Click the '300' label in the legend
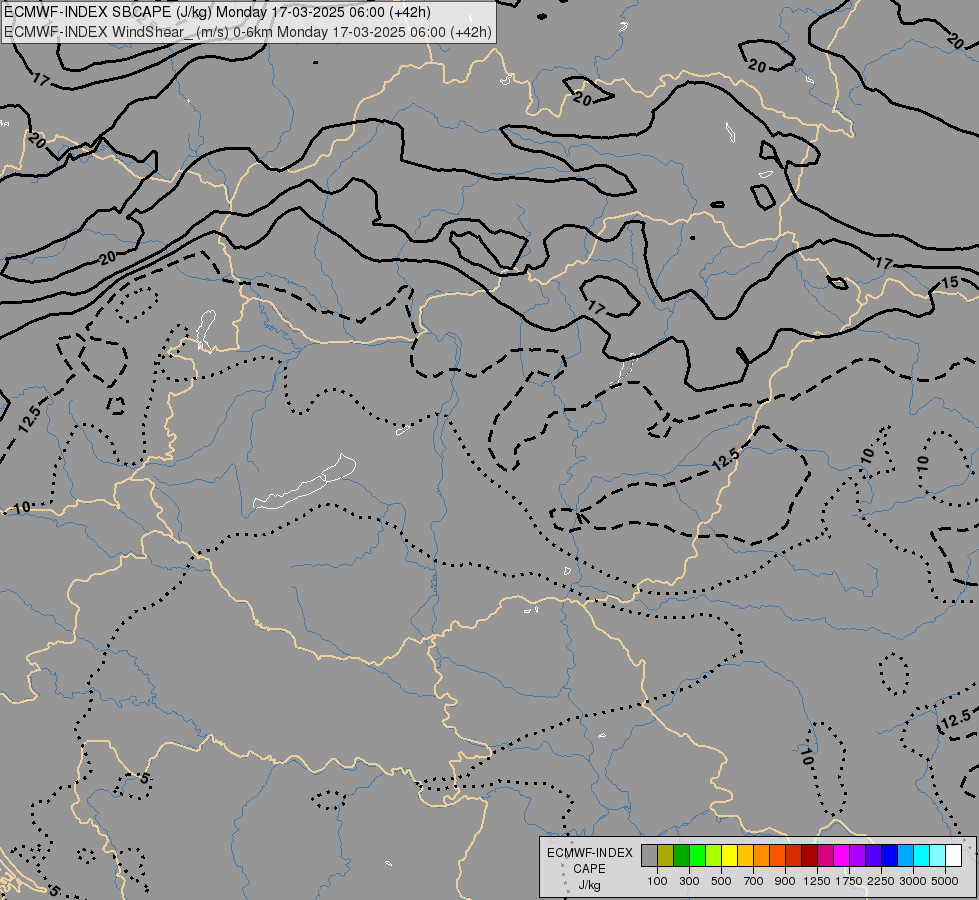Viewport: 979px width, 900px height. 689,881
